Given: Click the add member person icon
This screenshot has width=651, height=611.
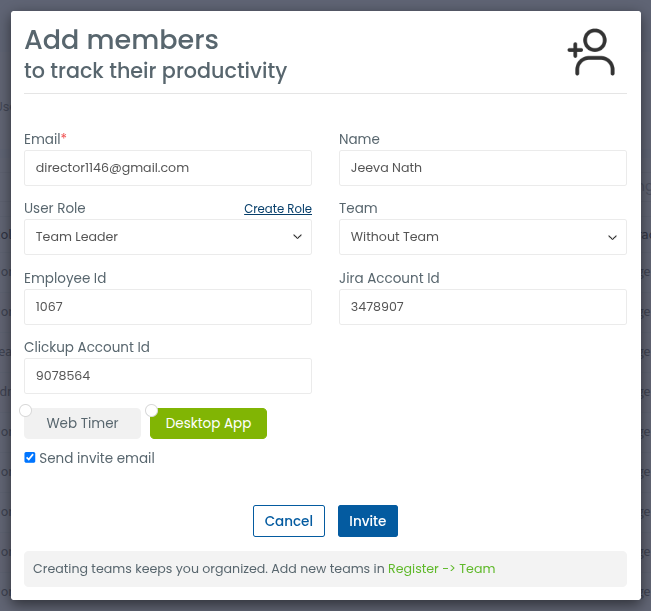Looking at the screenshot, I should tap(591, 53).
